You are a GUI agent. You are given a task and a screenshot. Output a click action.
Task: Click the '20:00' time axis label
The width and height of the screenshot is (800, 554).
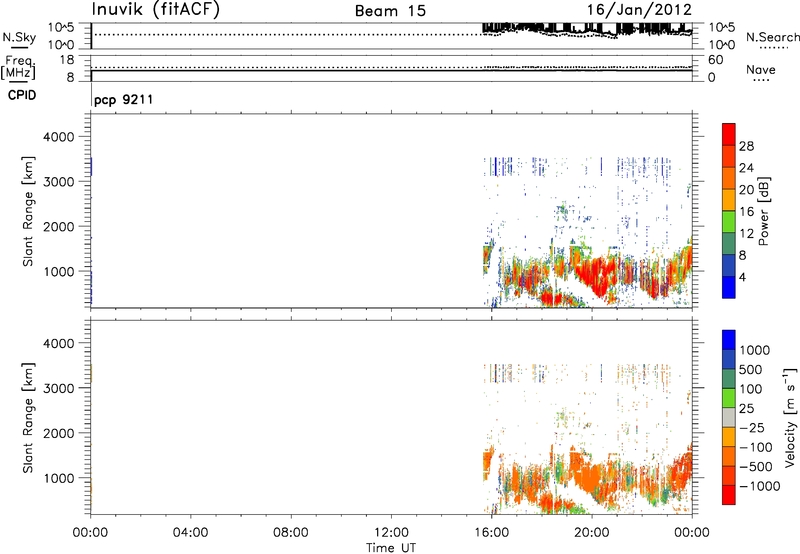(x=592, y=533)
